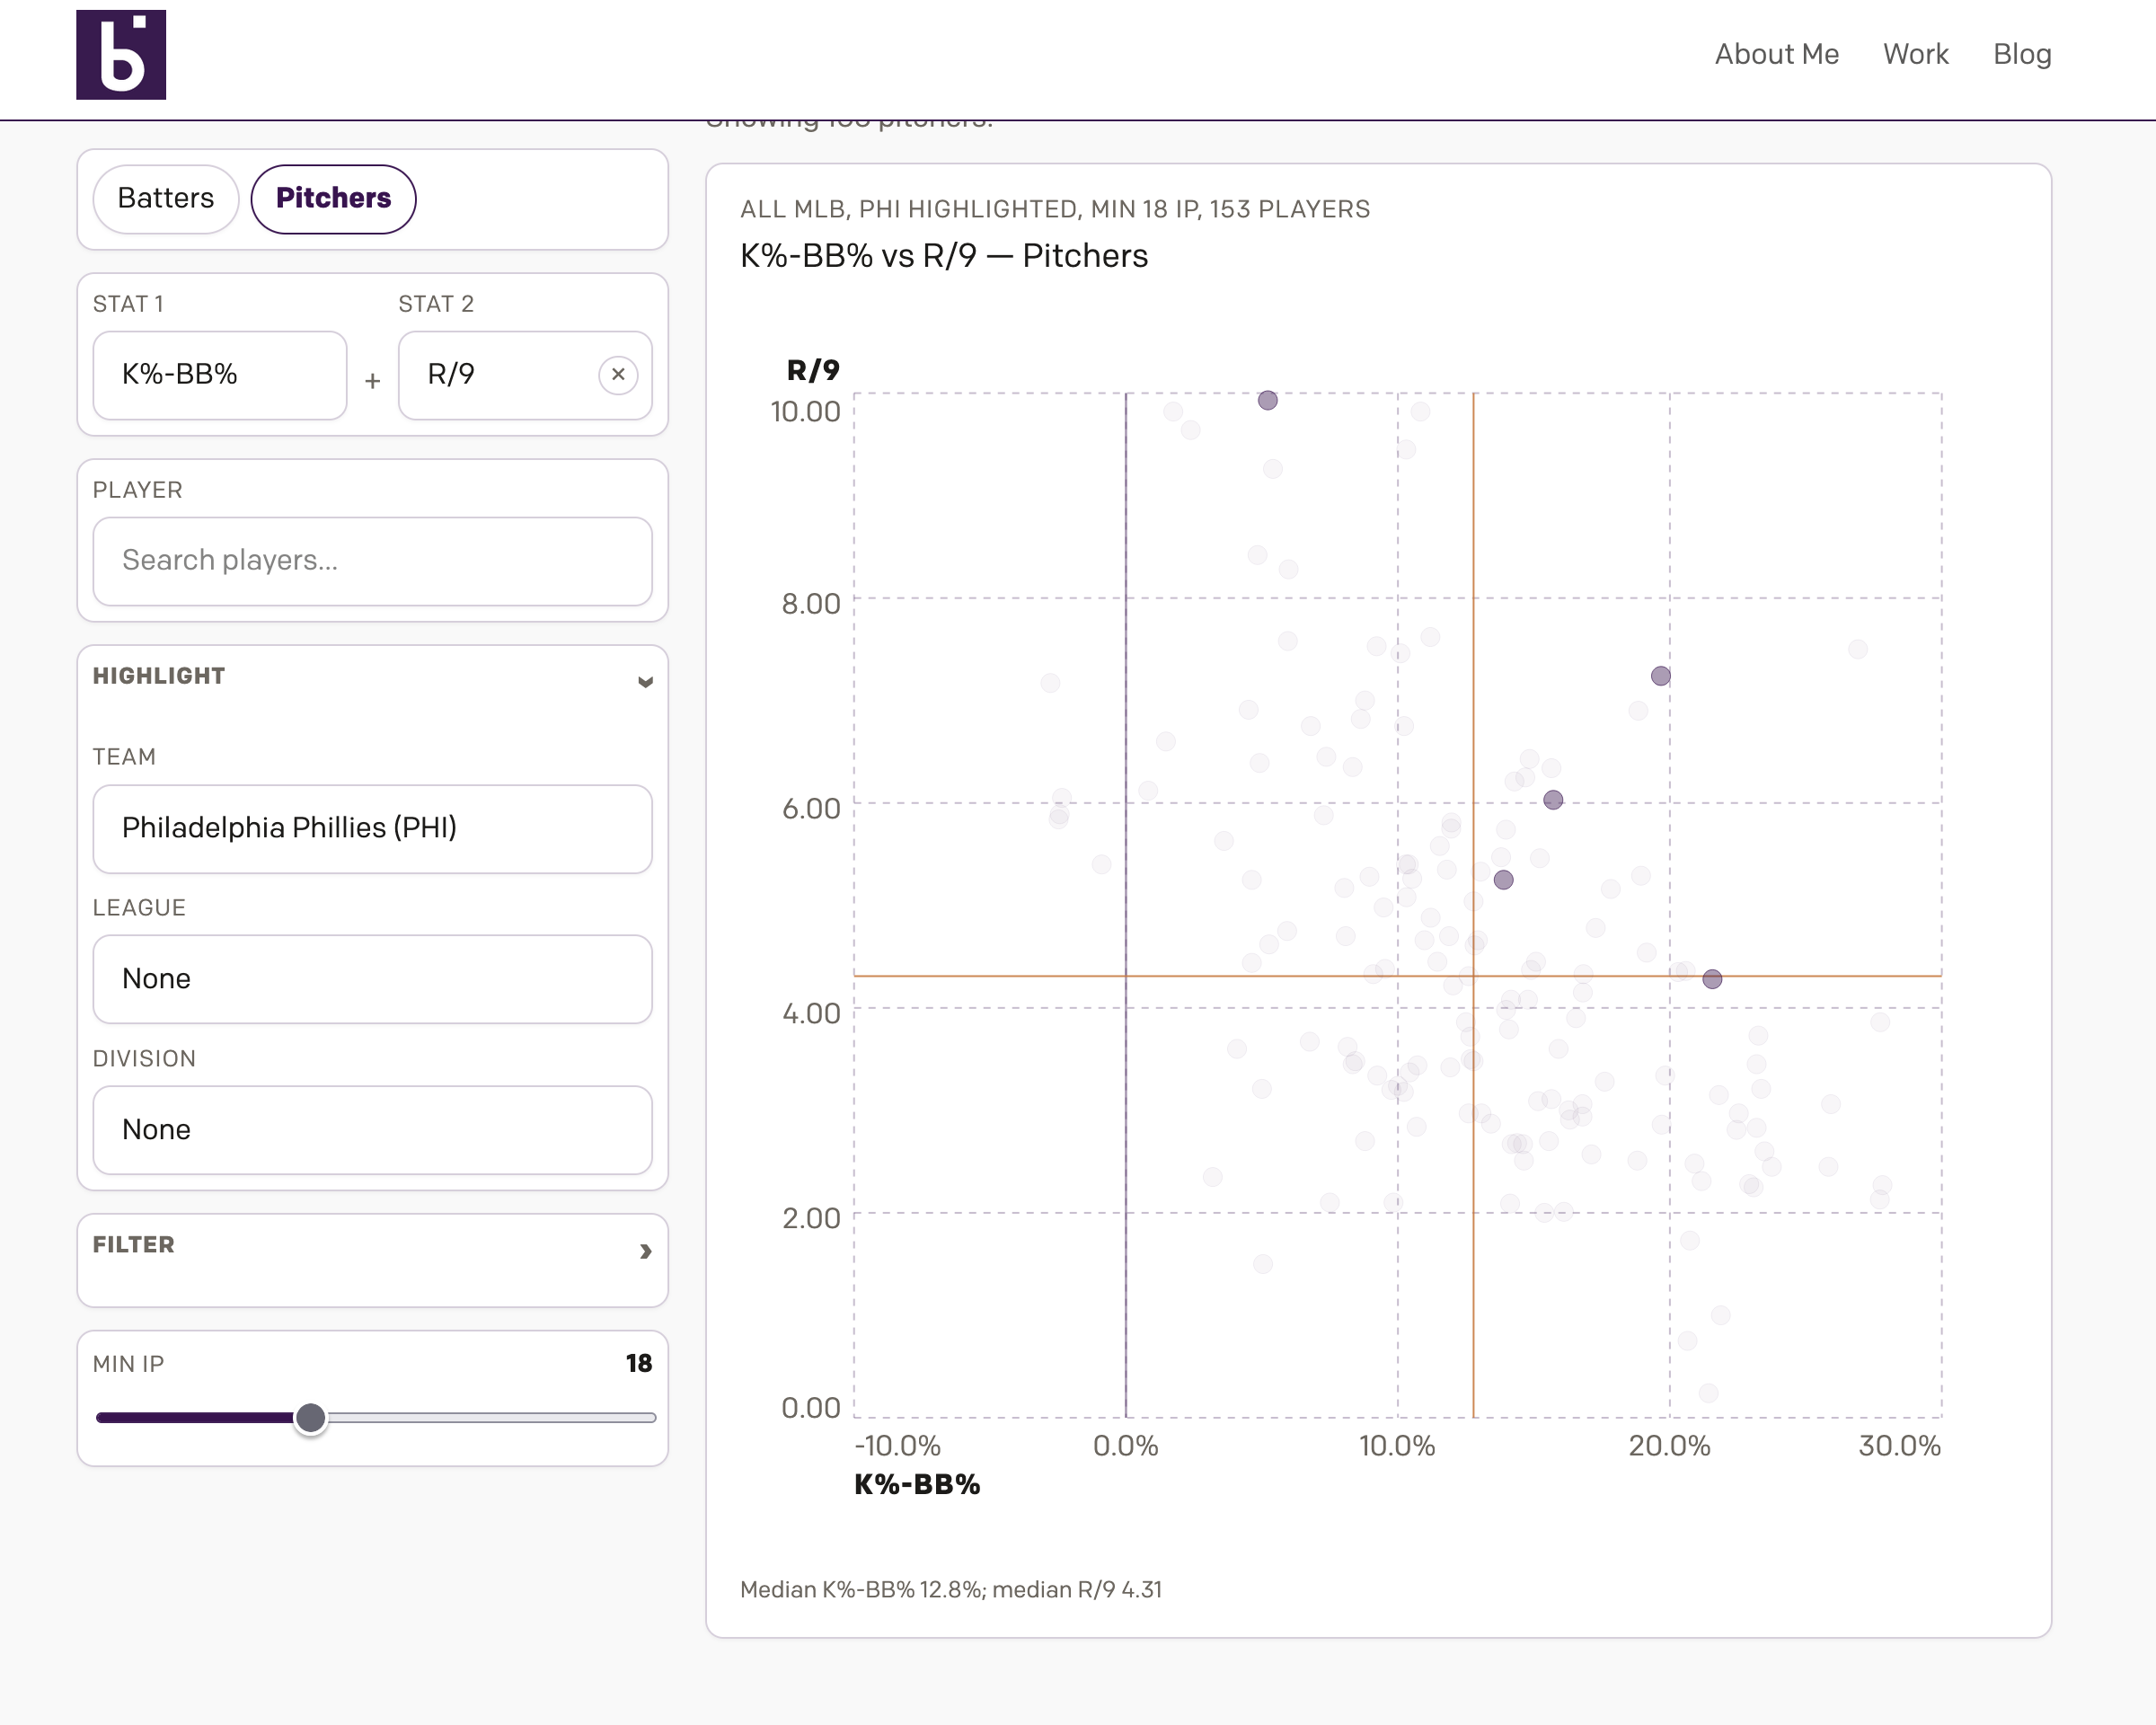Open the Blog link
The width and height of the screenshot is (2156, 1725).
[x=2021, y=54]
